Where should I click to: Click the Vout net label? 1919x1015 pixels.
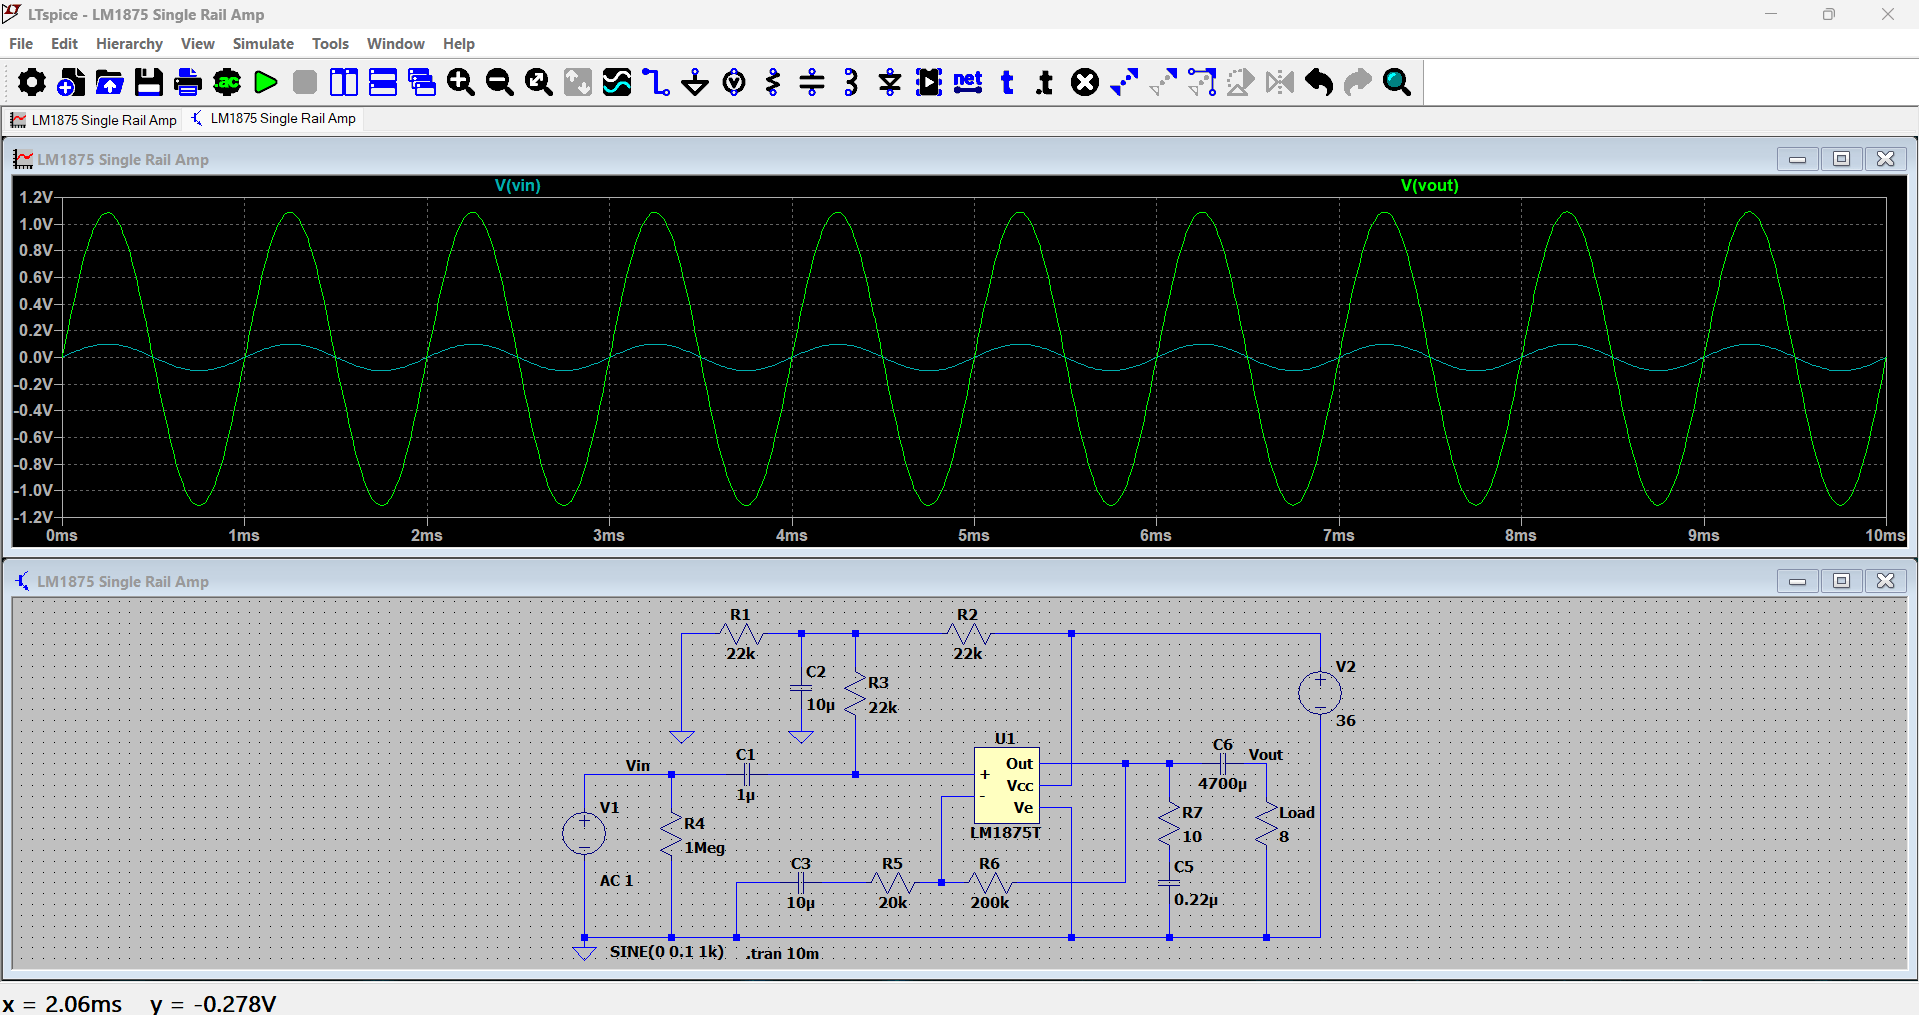(x=1265, y=755)
